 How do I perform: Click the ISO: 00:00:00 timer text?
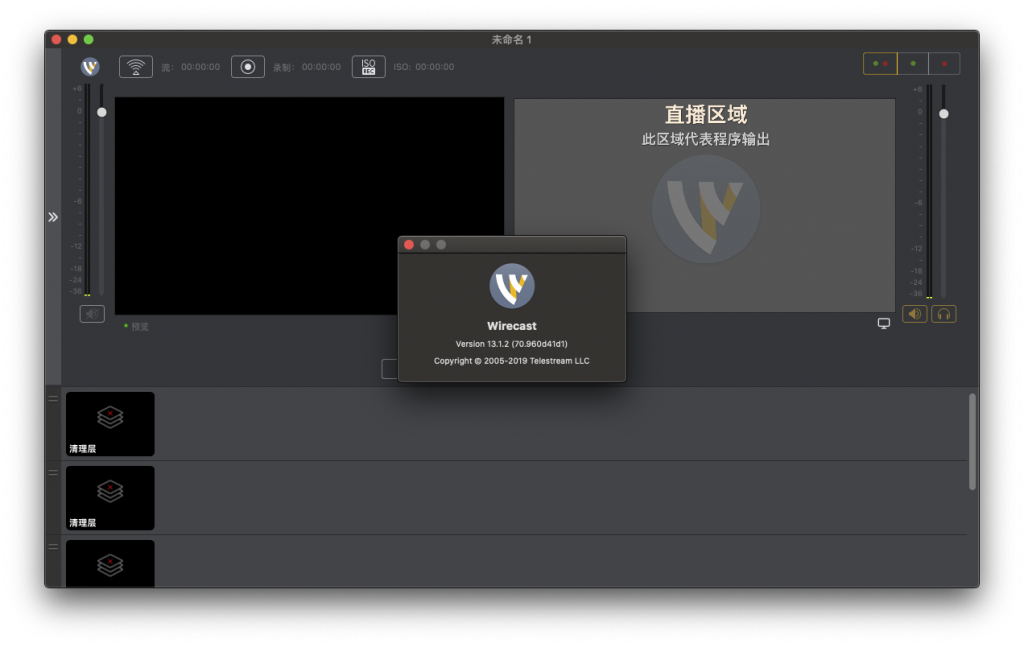[x=424, y=67]
